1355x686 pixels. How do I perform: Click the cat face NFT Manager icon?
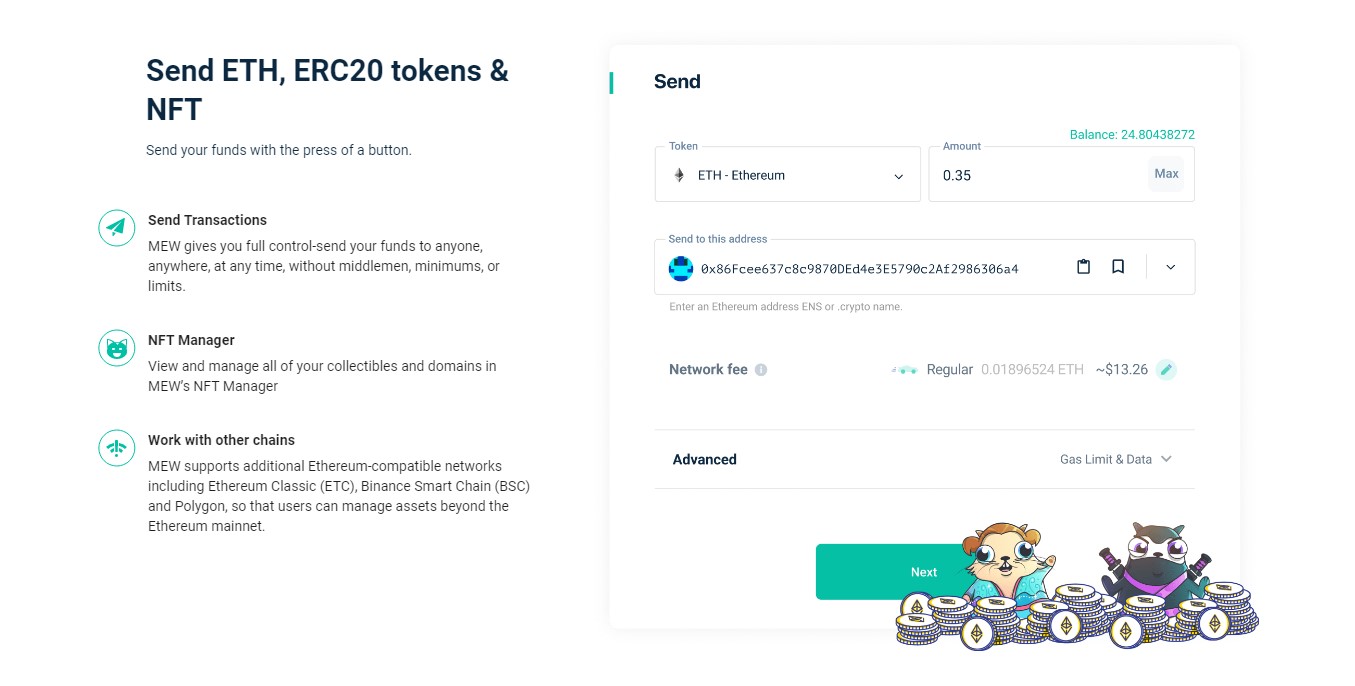117,348
